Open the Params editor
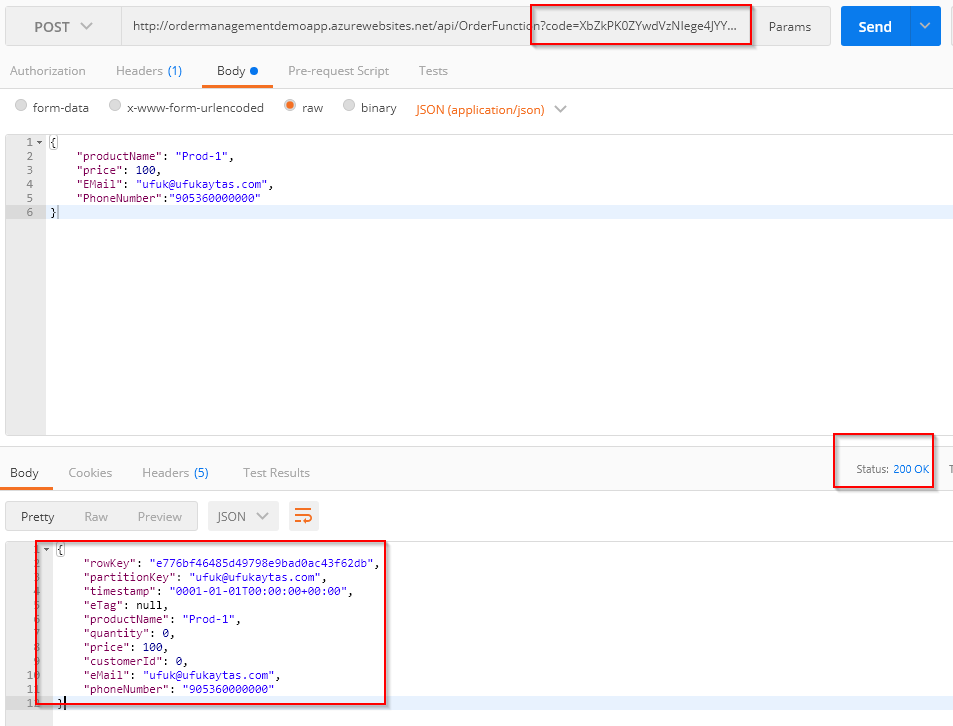Viewport: 953px width, 726px height. tap(790, 27)
